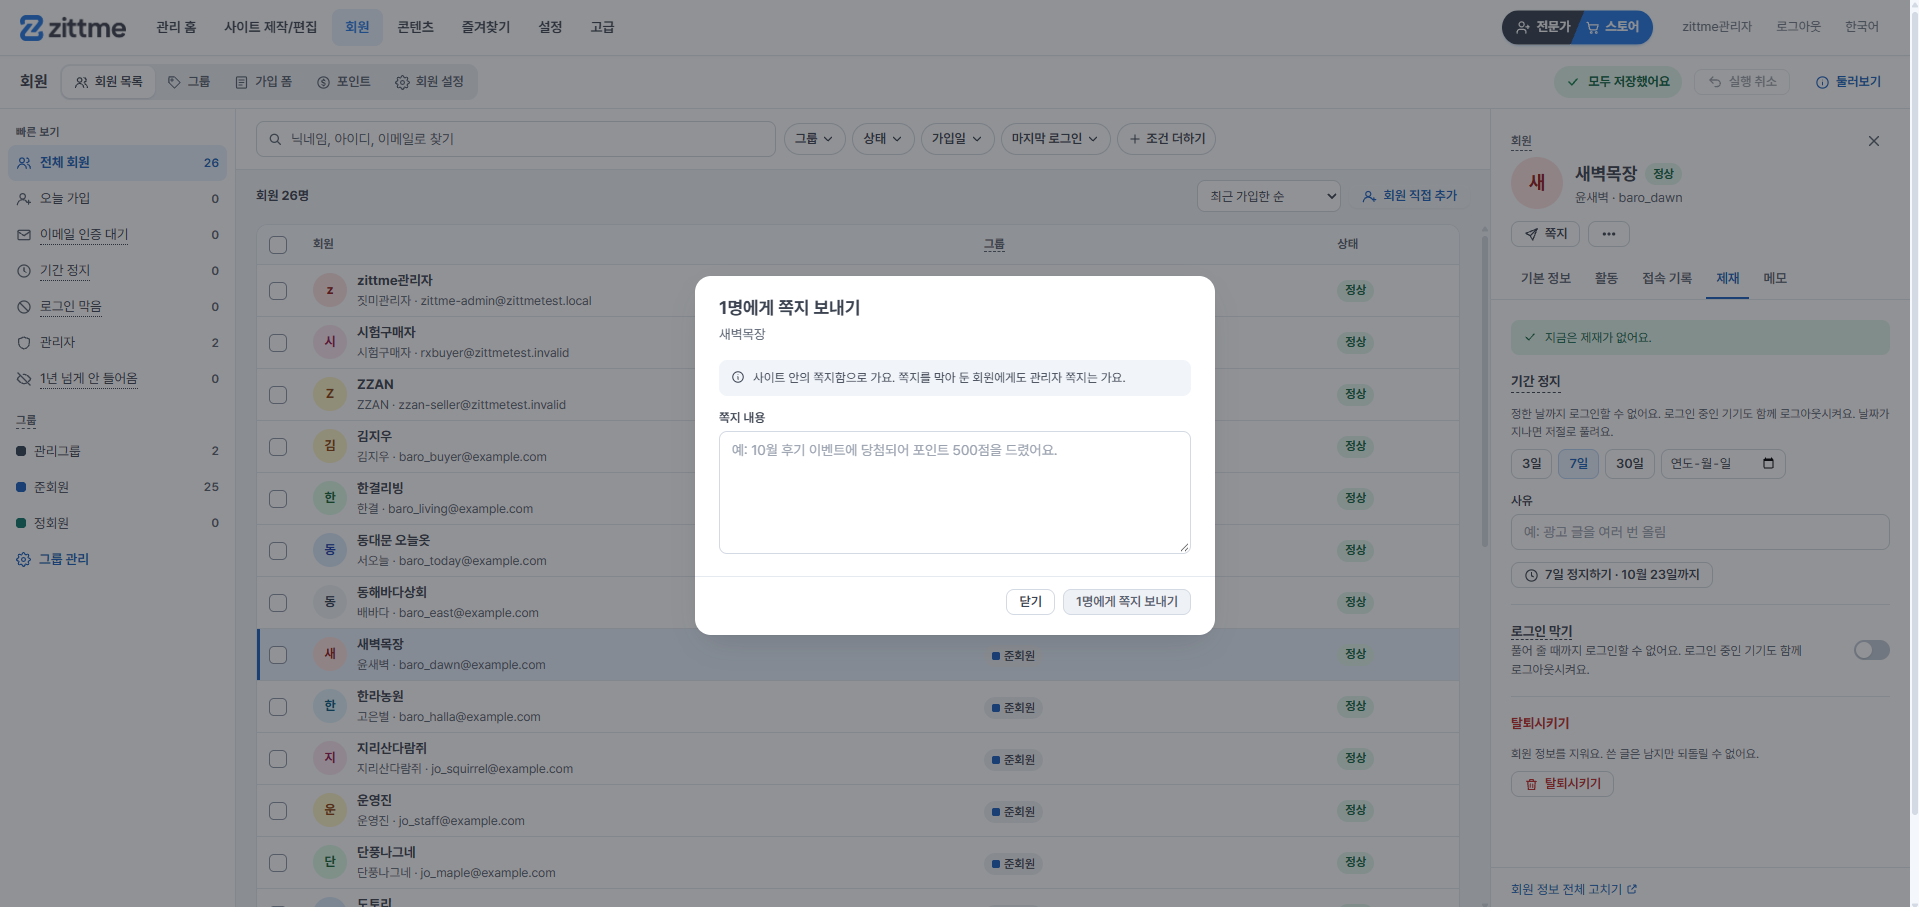Click the clock icon beside 기간 정지
Viewport: 1919px width, 907px height.
click(x=24, y=271)
